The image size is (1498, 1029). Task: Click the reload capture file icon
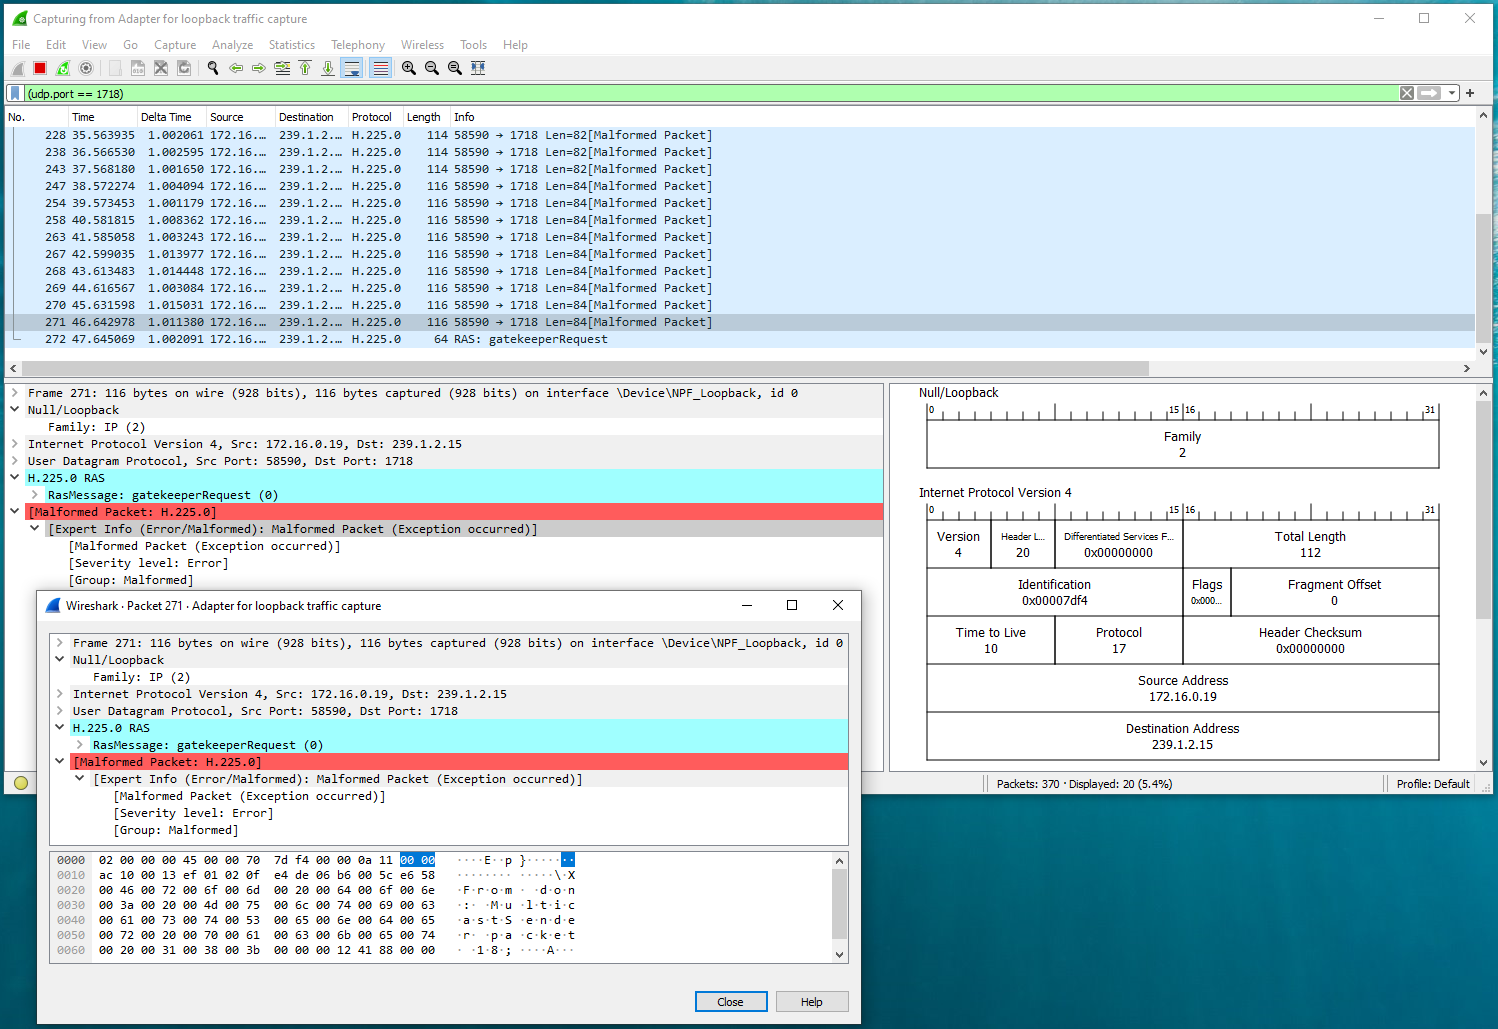pyautogui.click(x=184, y=68)
